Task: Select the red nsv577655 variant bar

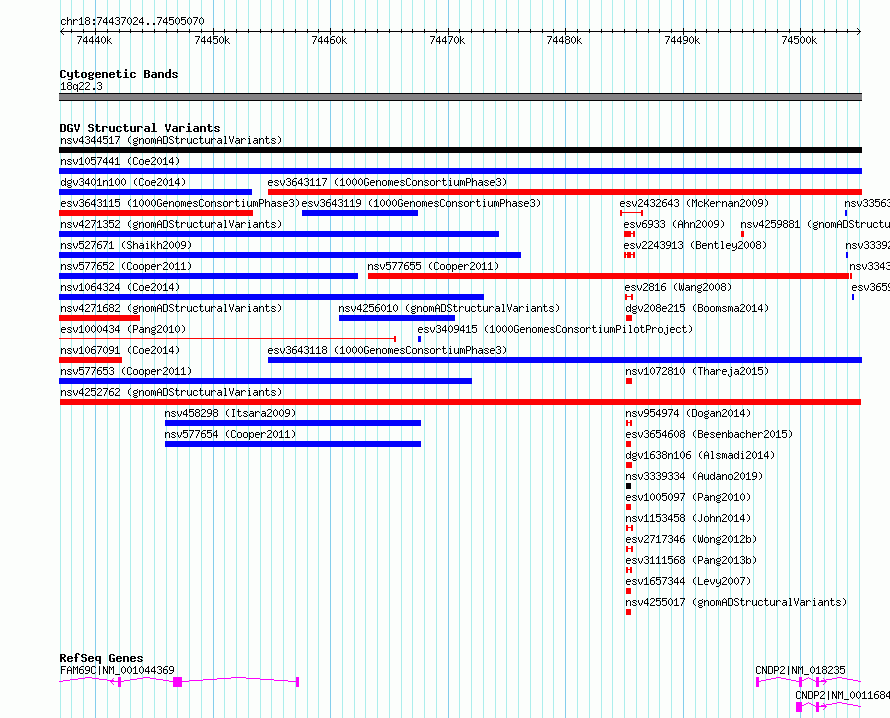Action: (609, 276)
